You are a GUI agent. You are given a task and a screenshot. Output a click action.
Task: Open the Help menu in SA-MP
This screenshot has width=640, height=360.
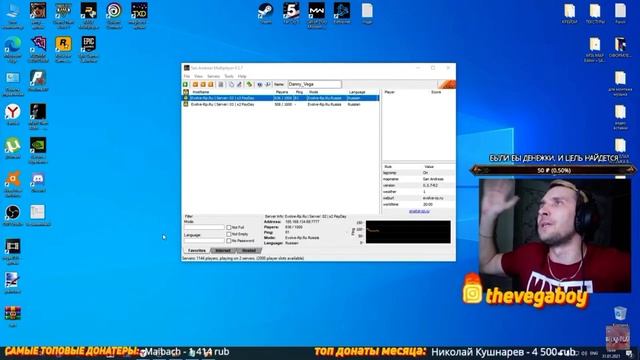[242, 76]
